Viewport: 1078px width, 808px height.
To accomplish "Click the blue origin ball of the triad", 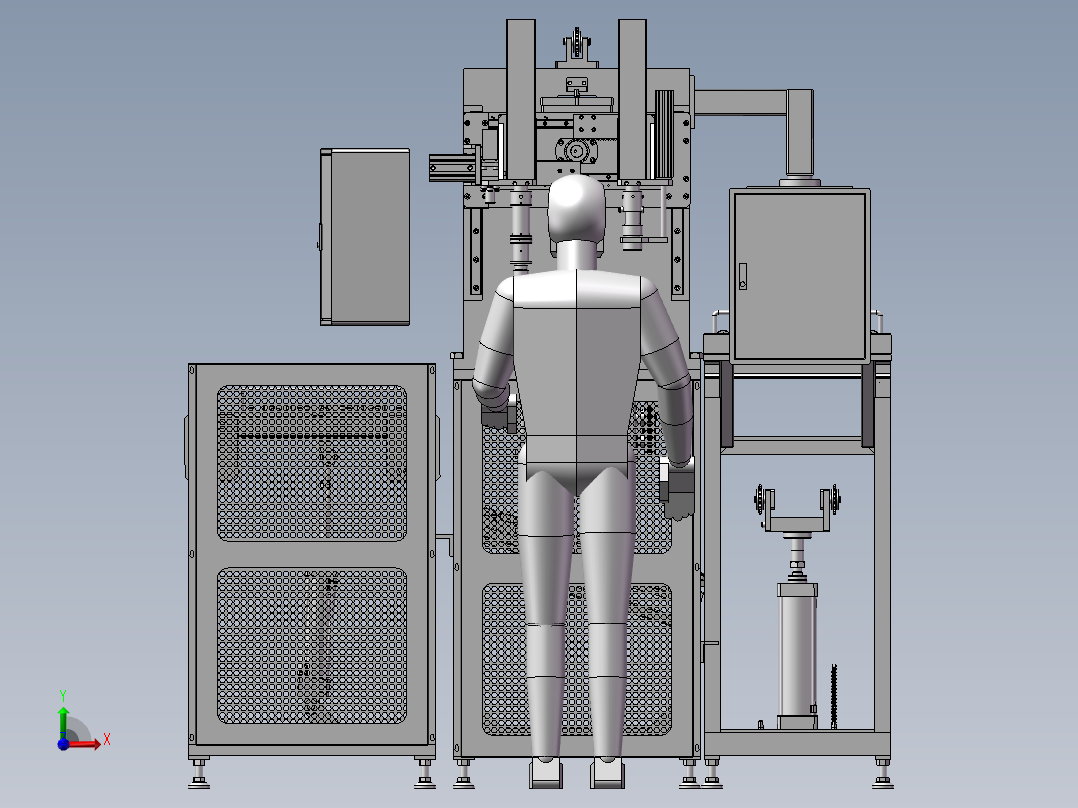I will pos(63,744).
